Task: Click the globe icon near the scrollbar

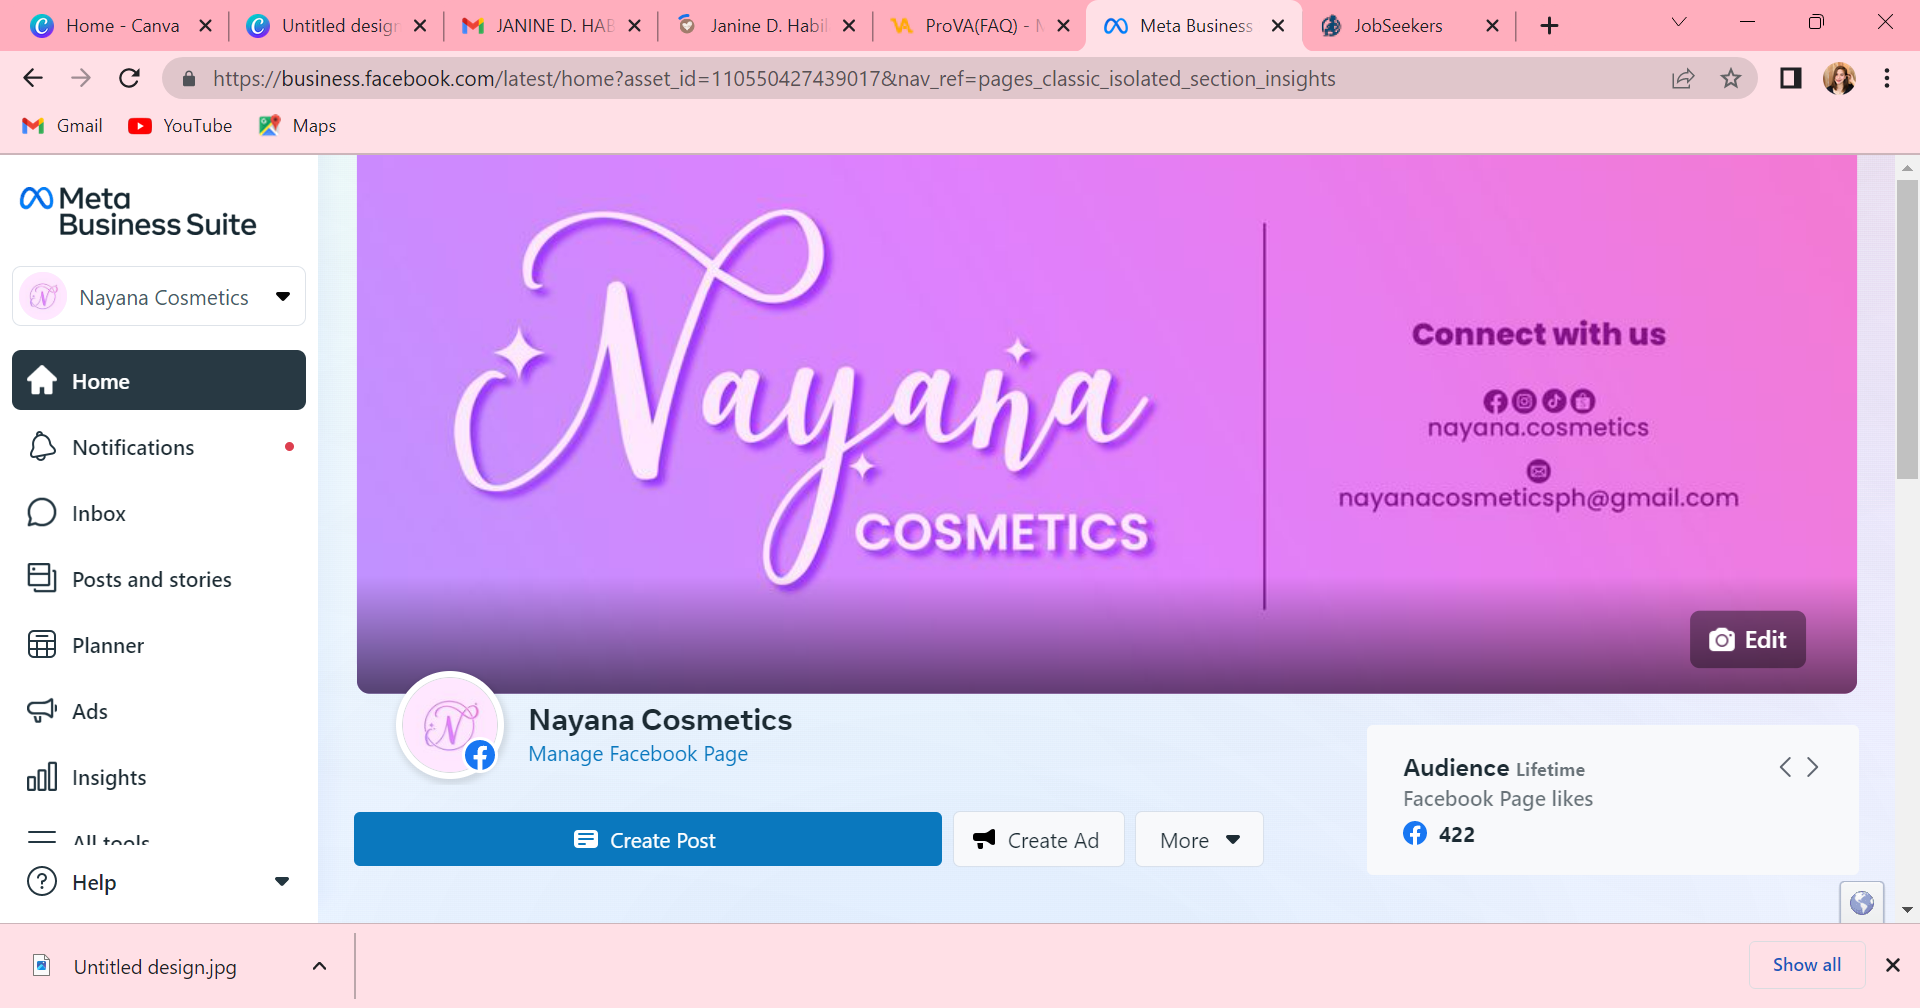Action: (1862, 903)
